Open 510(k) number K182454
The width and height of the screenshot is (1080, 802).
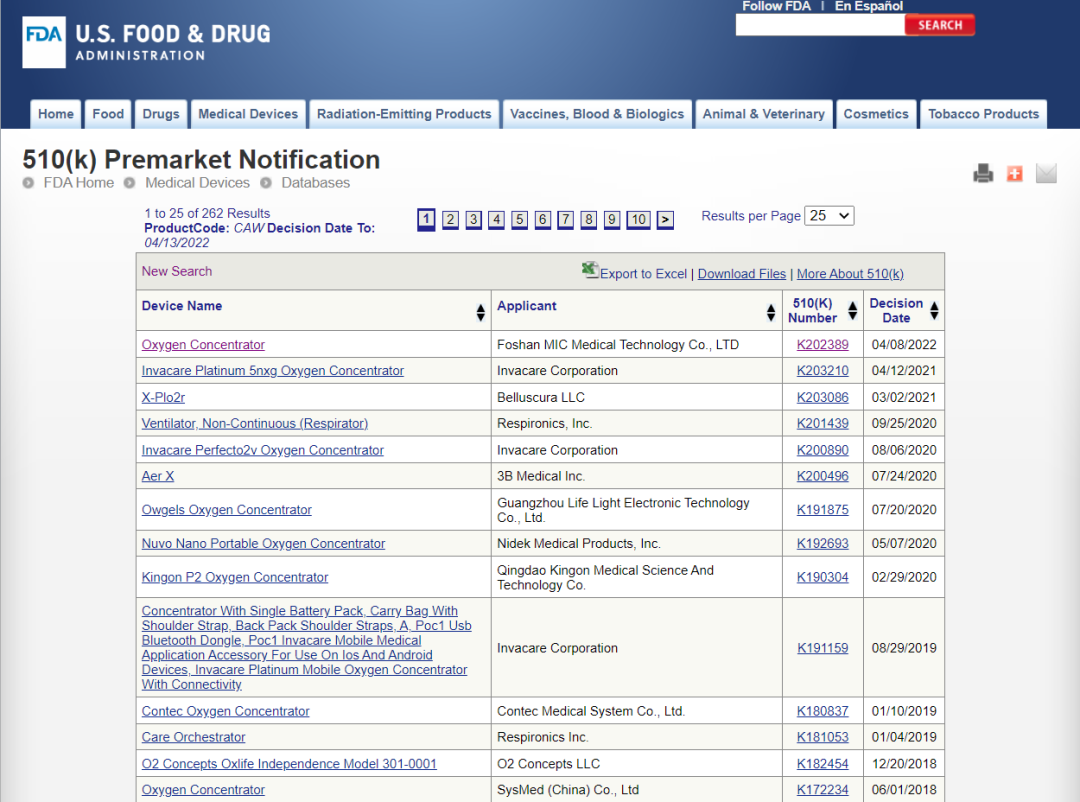(822, 764)
